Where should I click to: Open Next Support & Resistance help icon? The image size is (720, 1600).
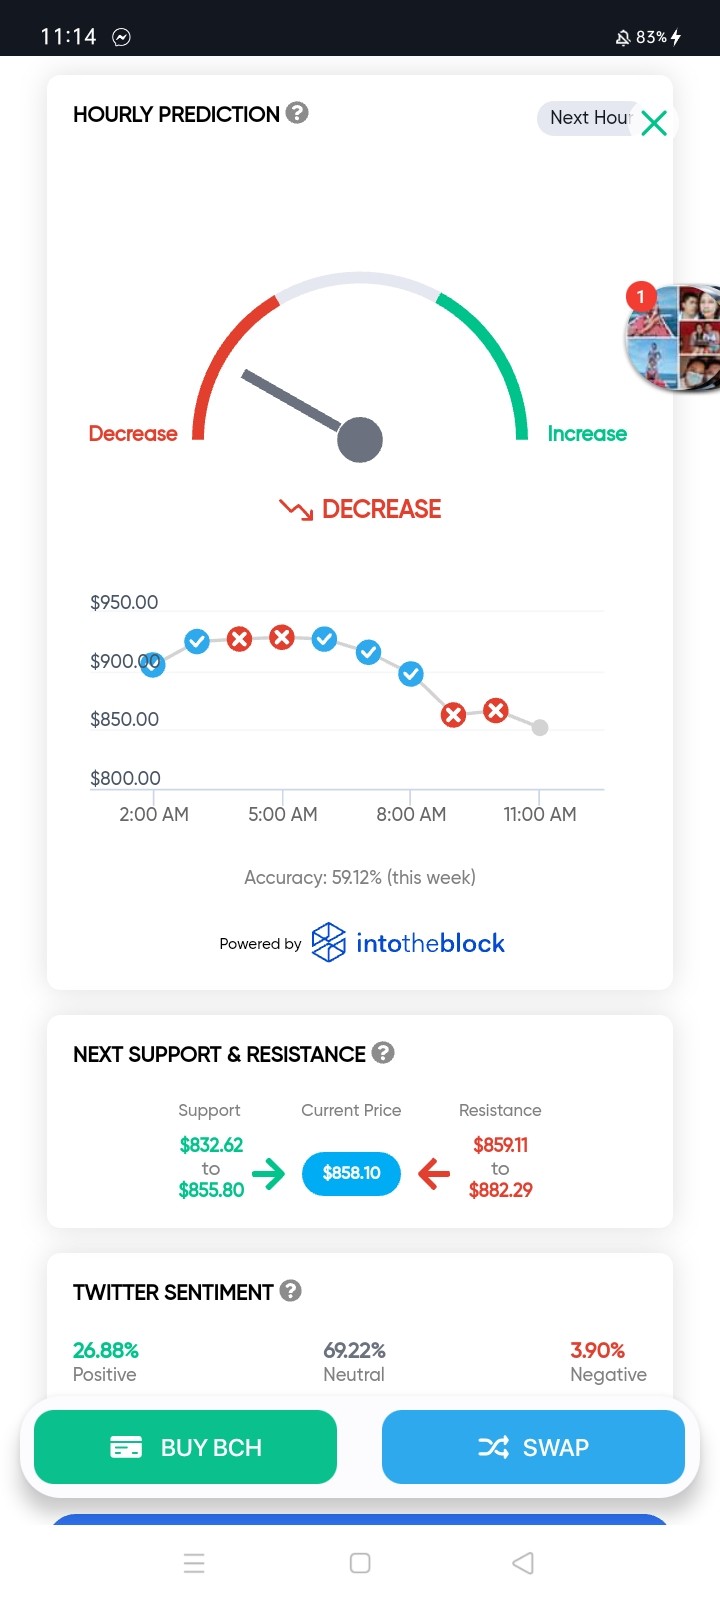383,1053
